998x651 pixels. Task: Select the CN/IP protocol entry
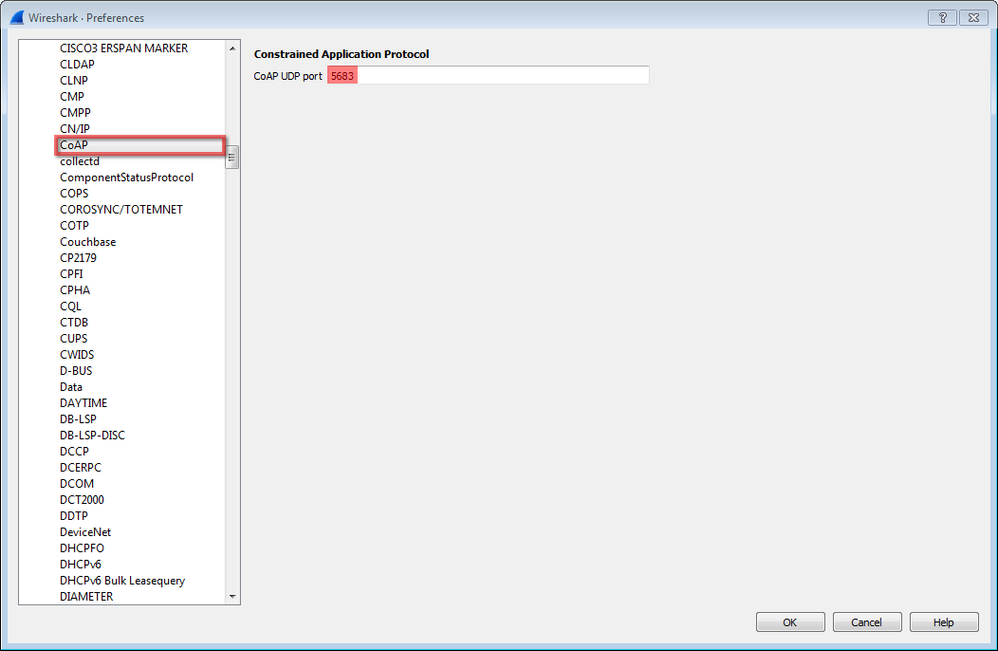[x=74, y=129]
